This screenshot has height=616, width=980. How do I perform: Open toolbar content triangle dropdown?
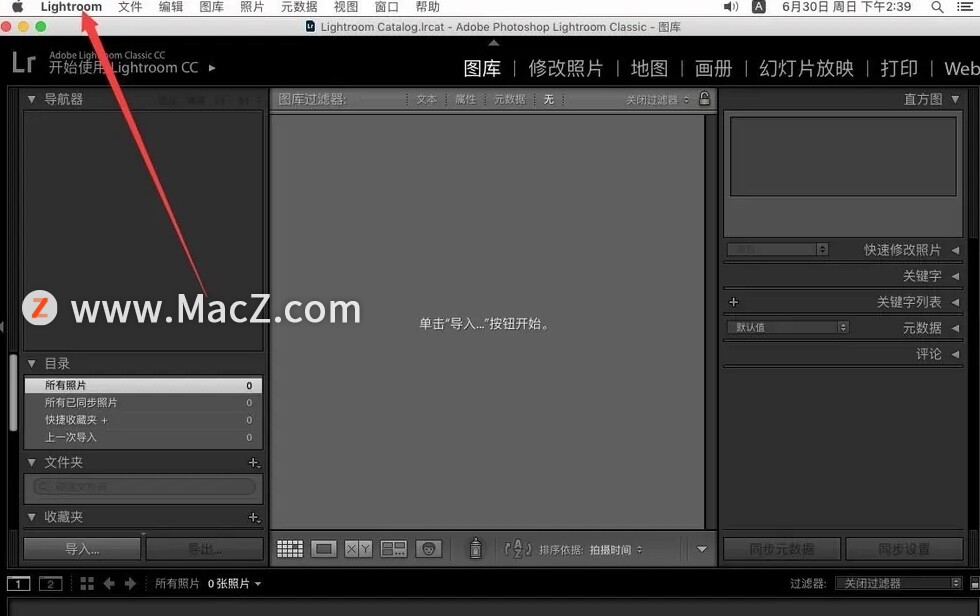702,549
